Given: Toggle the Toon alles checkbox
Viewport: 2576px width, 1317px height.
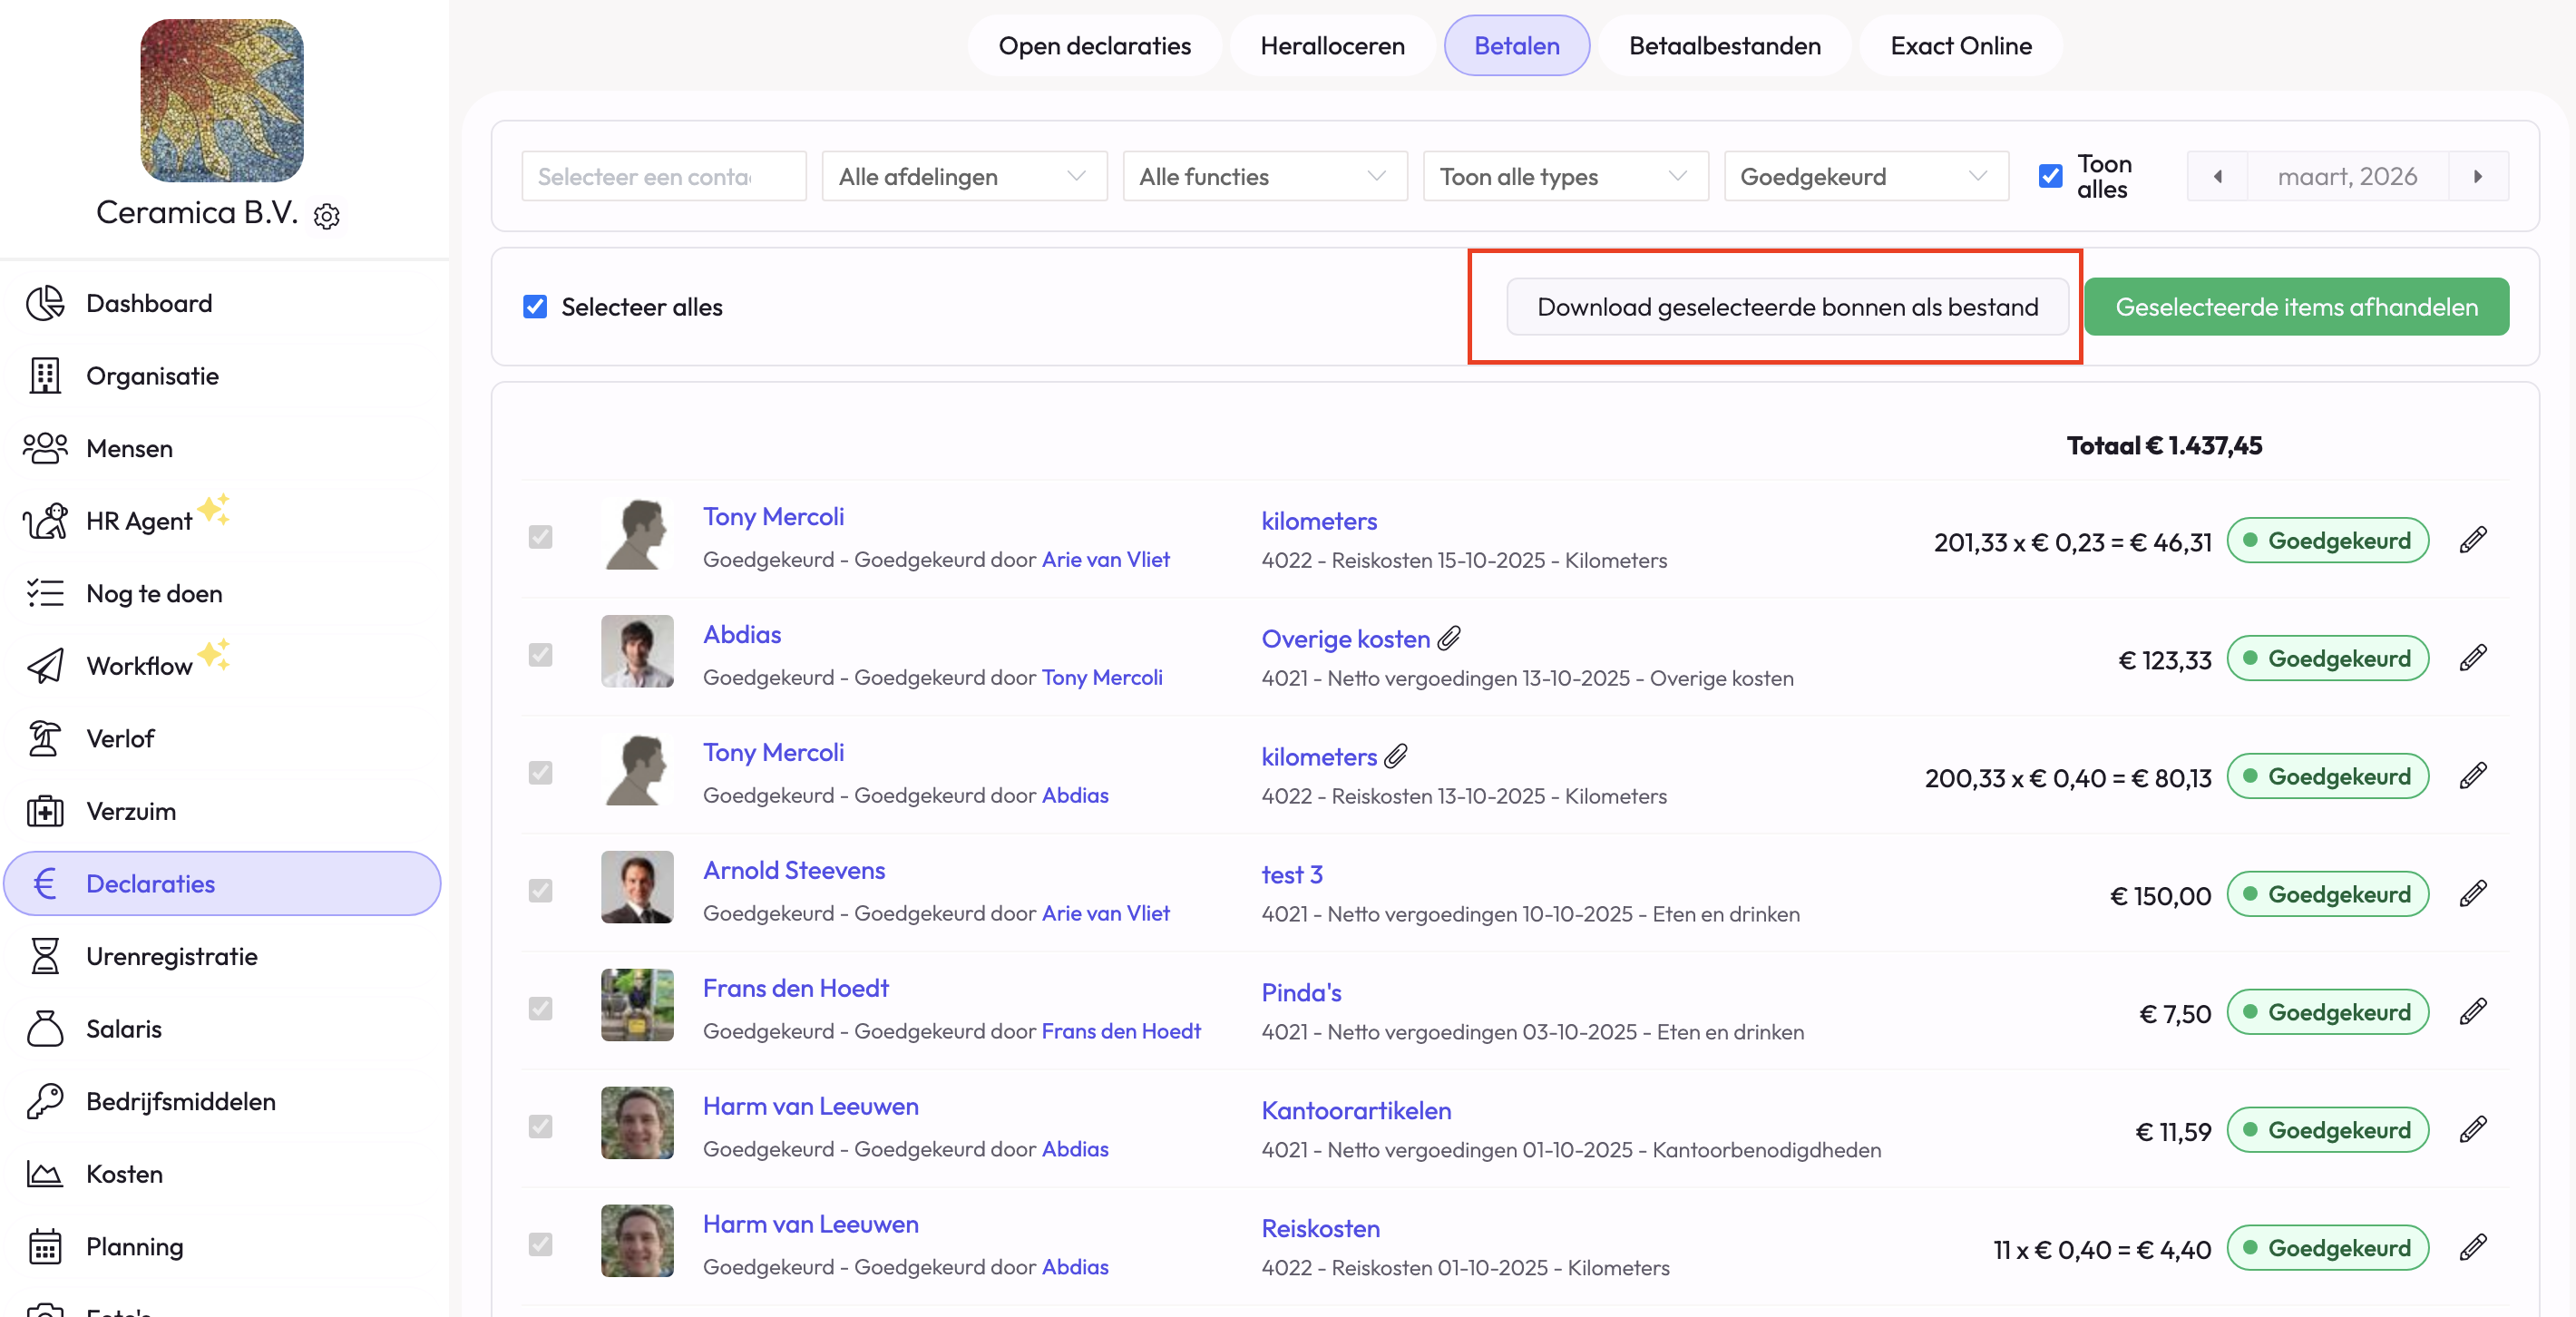Looking at the screenshot, I should pyautogui.click(x=2050, y=177).
